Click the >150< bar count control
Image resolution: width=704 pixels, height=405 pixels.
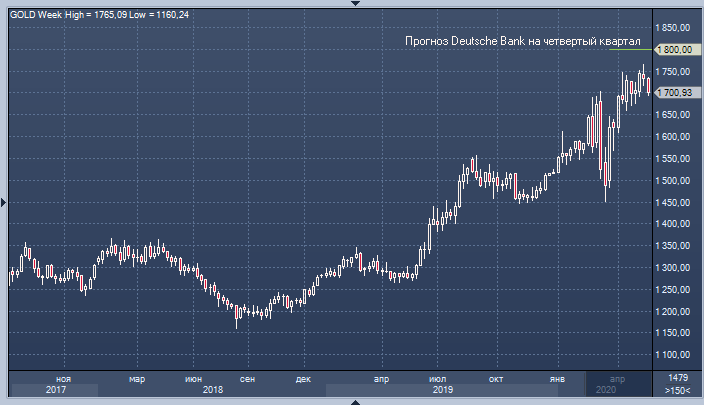click(x=676, y=390)
